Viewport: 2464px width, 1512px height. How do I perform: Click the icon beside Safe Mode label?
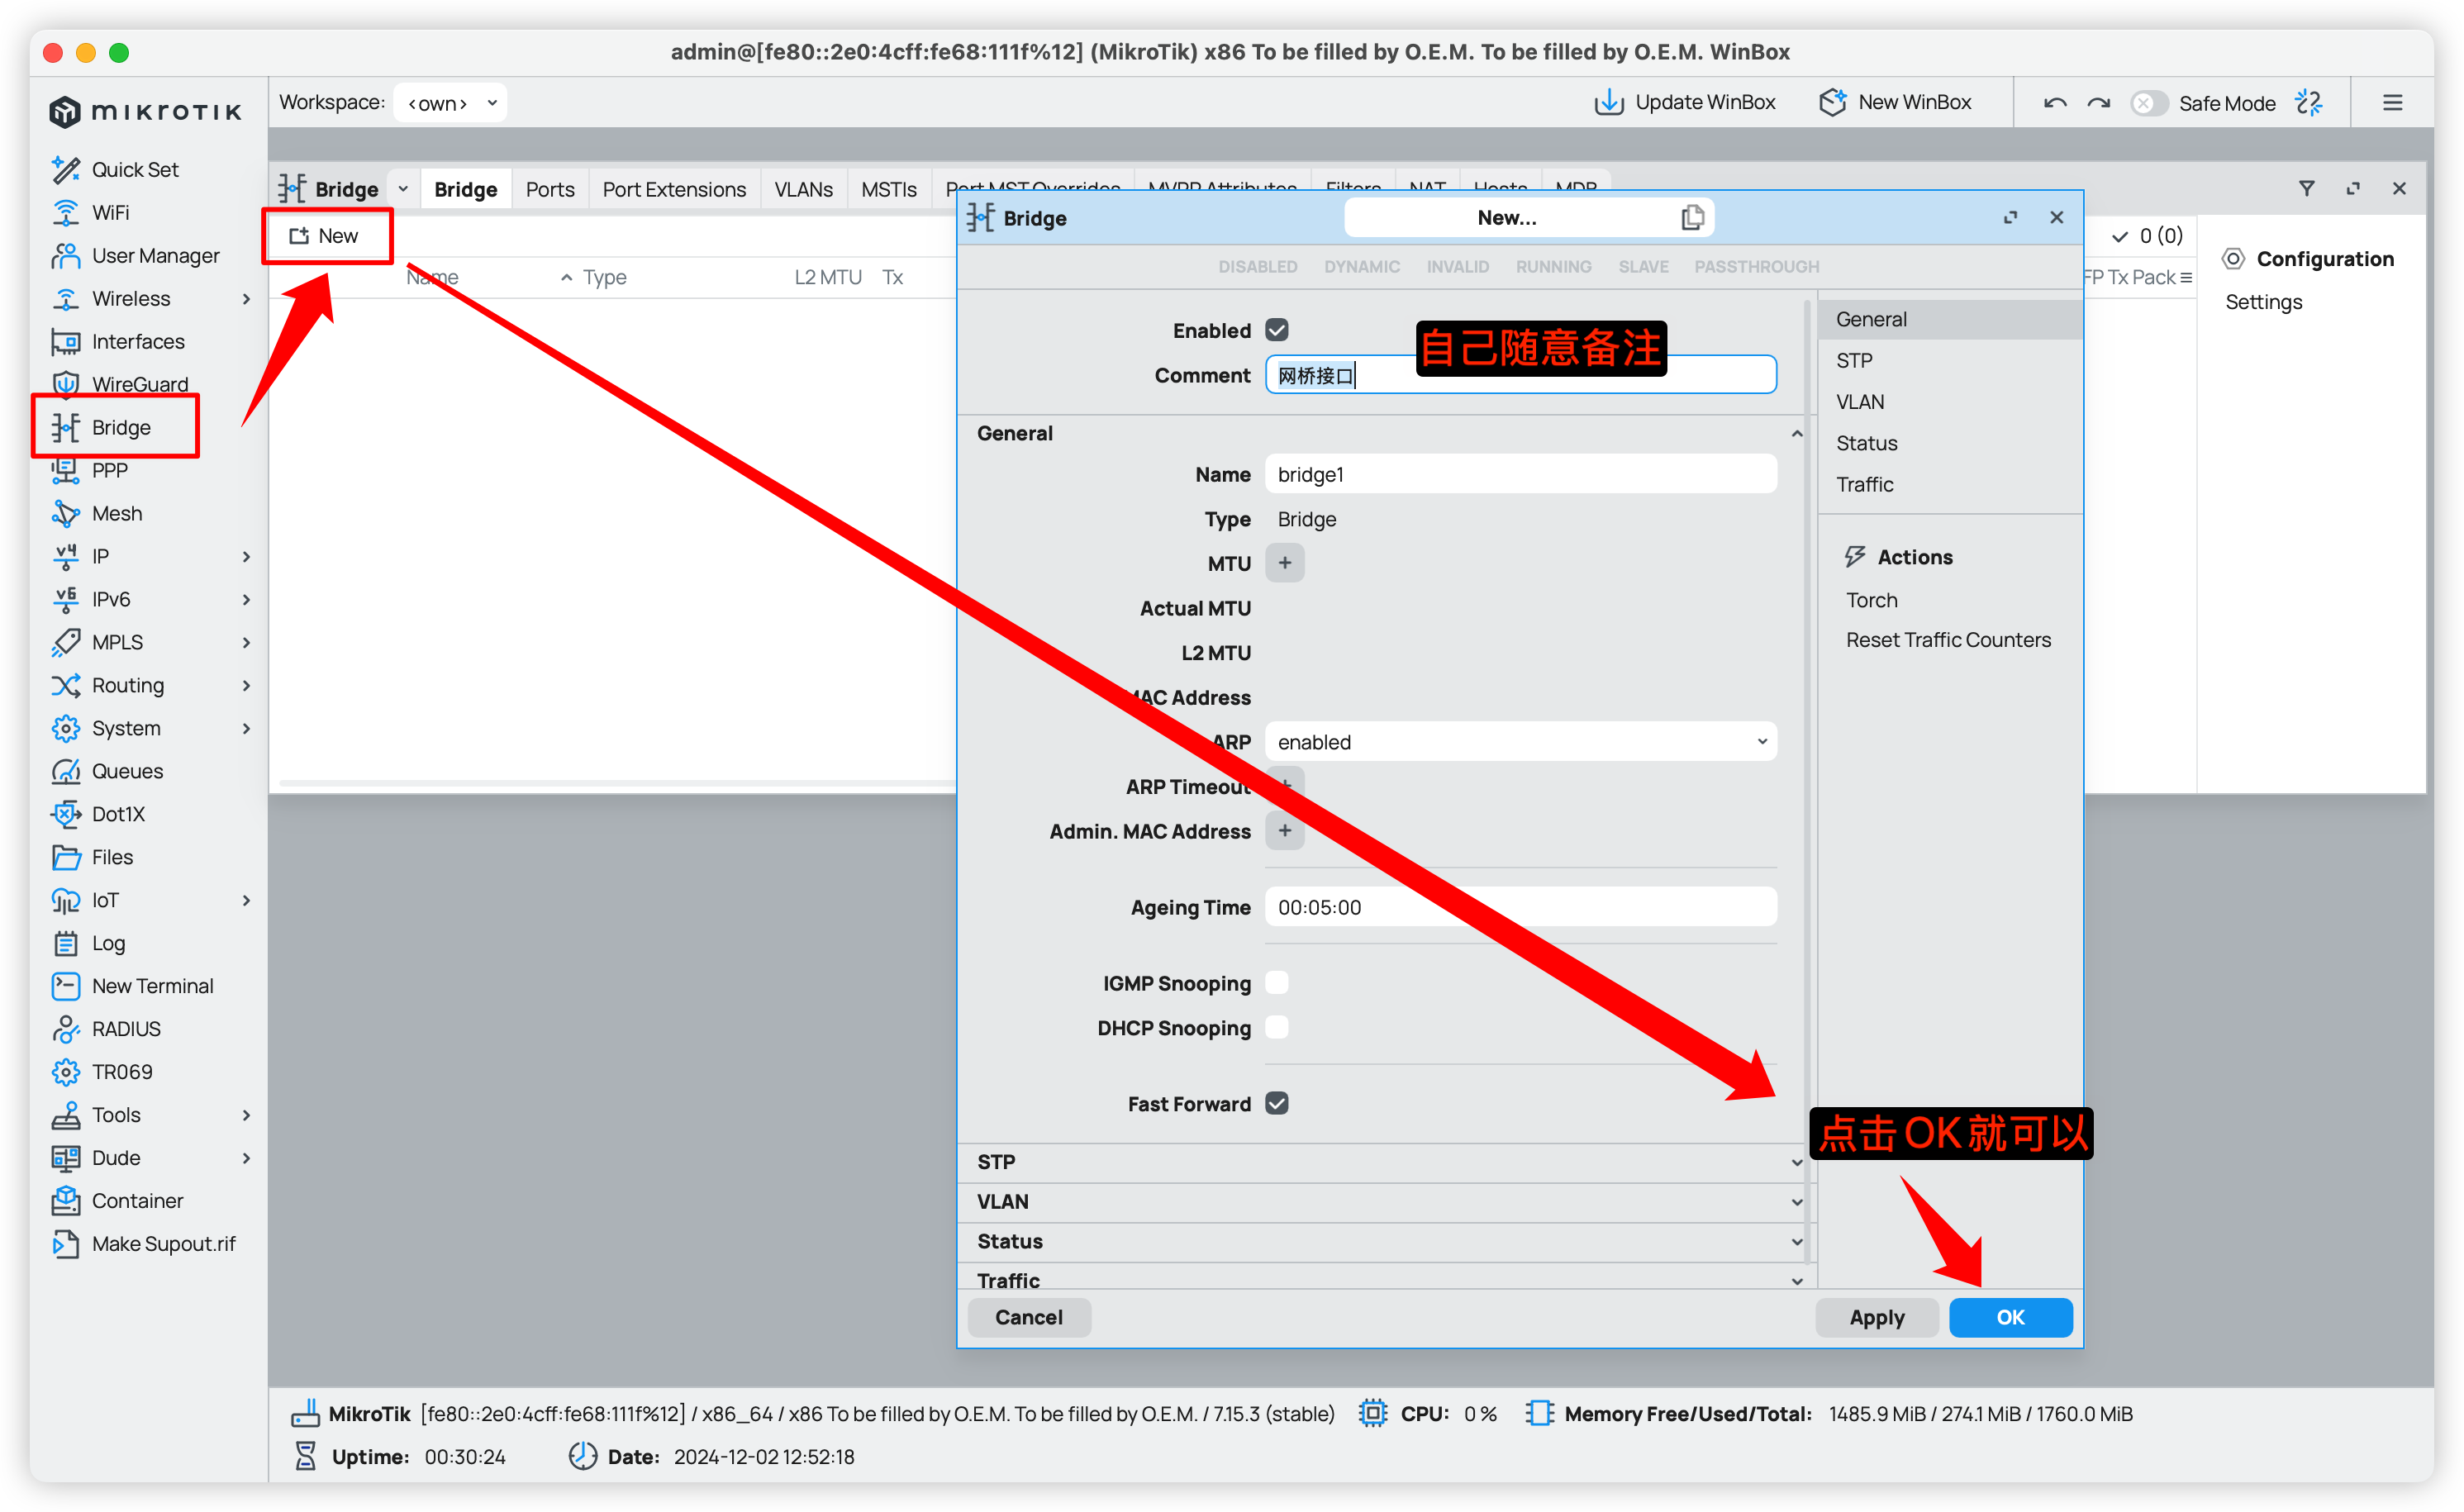tap(2309, 102)
